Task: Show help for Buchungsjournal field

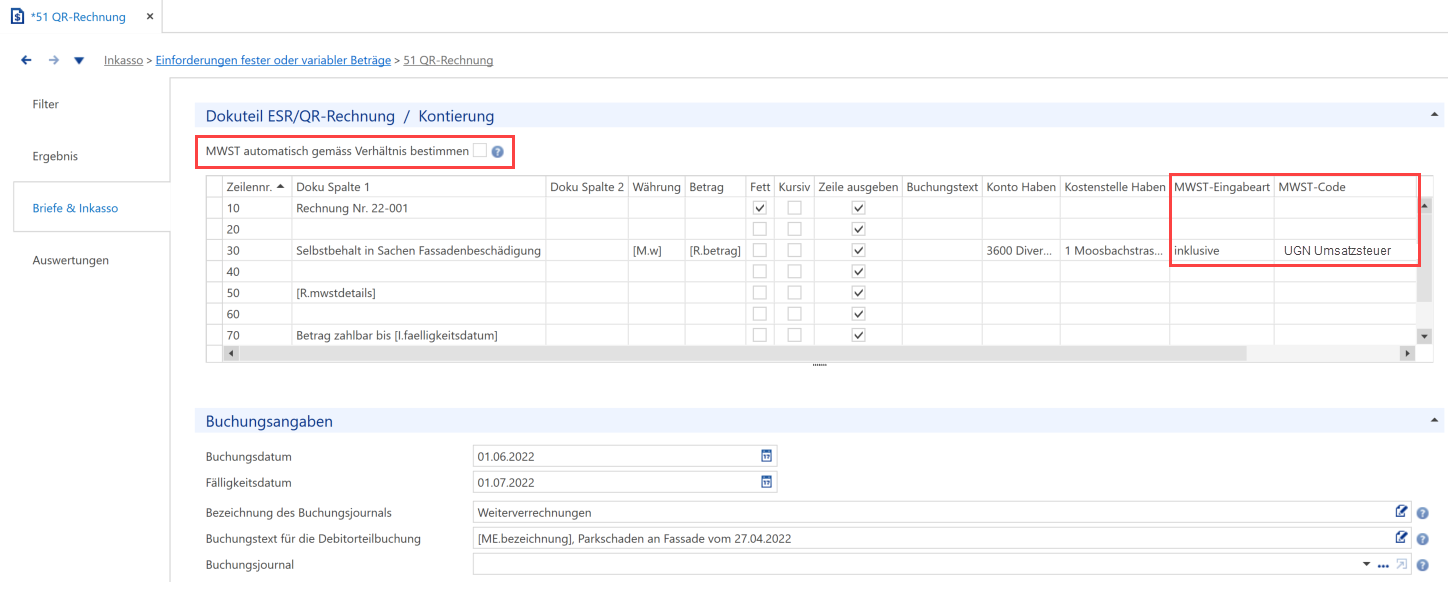Action: point(1423,565)
